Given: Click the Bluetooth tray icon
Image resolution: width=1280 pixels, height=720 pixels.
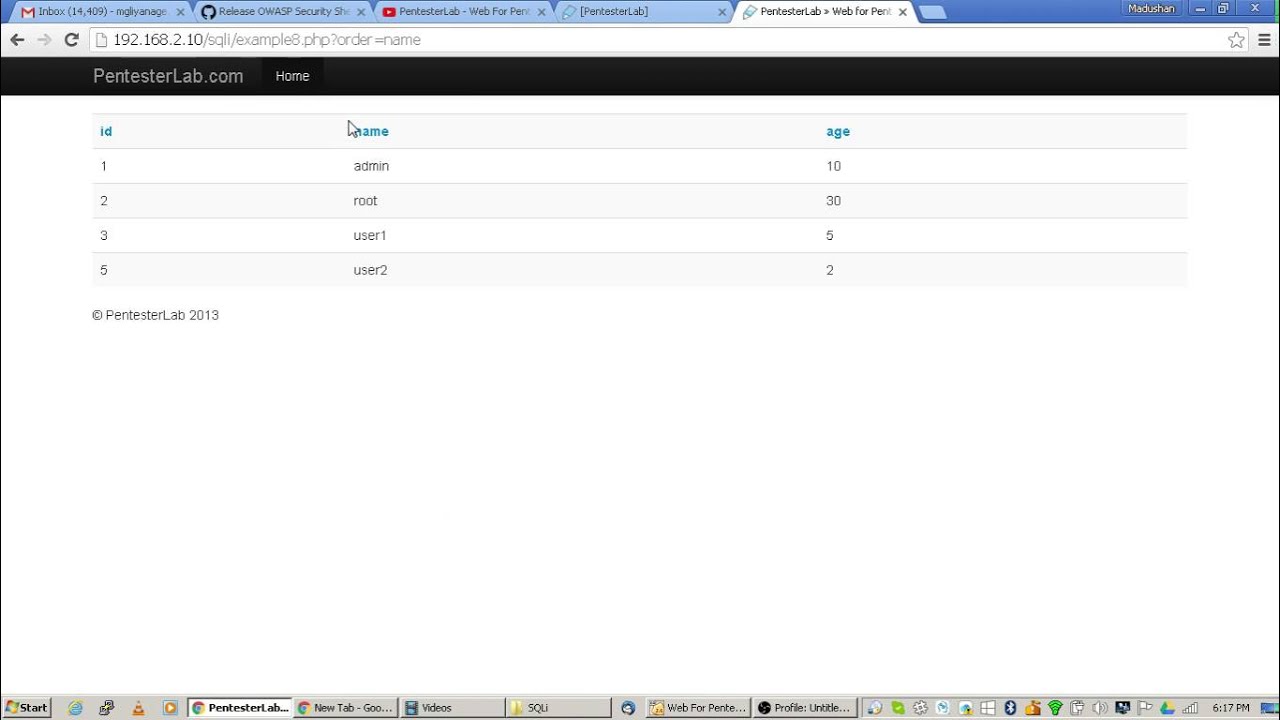Looking at the screenshot, I should [x=1010, y=708].
